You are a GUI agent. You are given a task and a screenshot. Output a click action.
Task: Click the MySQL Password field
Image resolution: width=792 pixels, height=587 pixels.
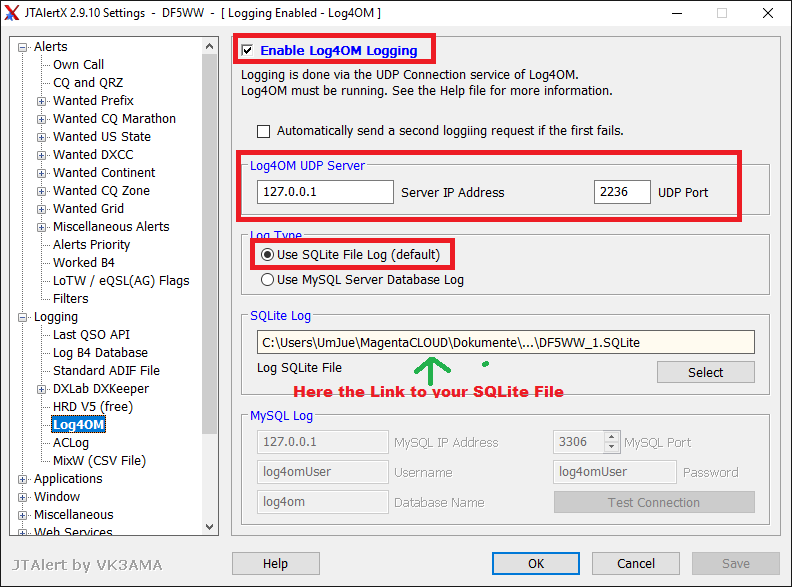pos(615,472)
